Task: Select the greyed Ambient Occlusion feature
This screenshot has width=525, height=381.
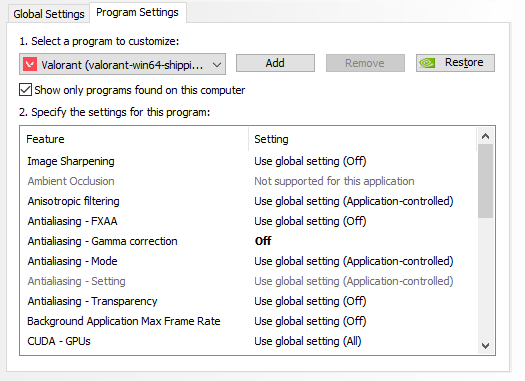Action: pyautogui.click(x=71, y=181)
